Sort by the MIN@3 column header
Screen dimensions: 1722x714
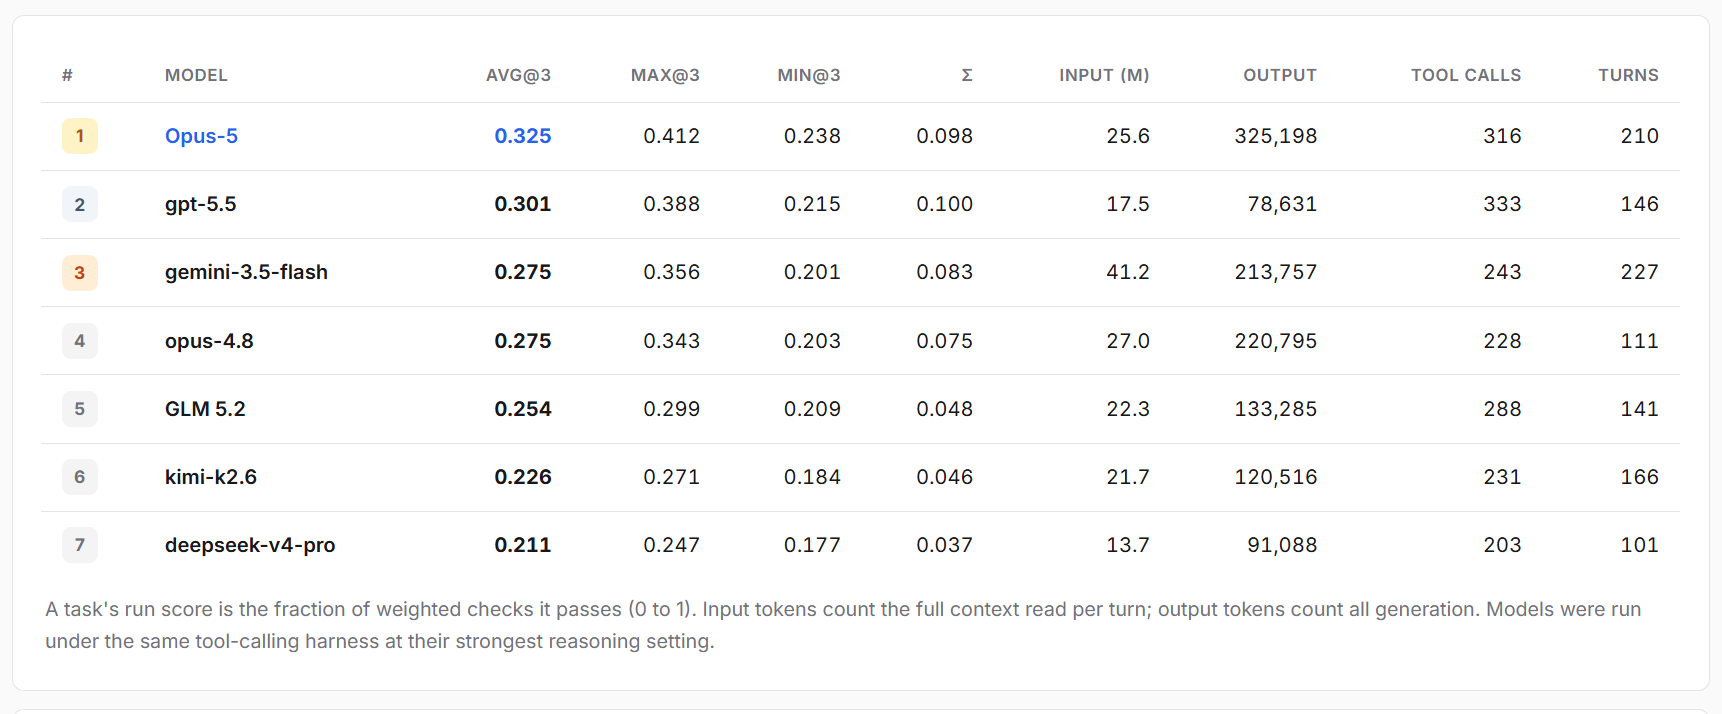[x=809, y=75]
